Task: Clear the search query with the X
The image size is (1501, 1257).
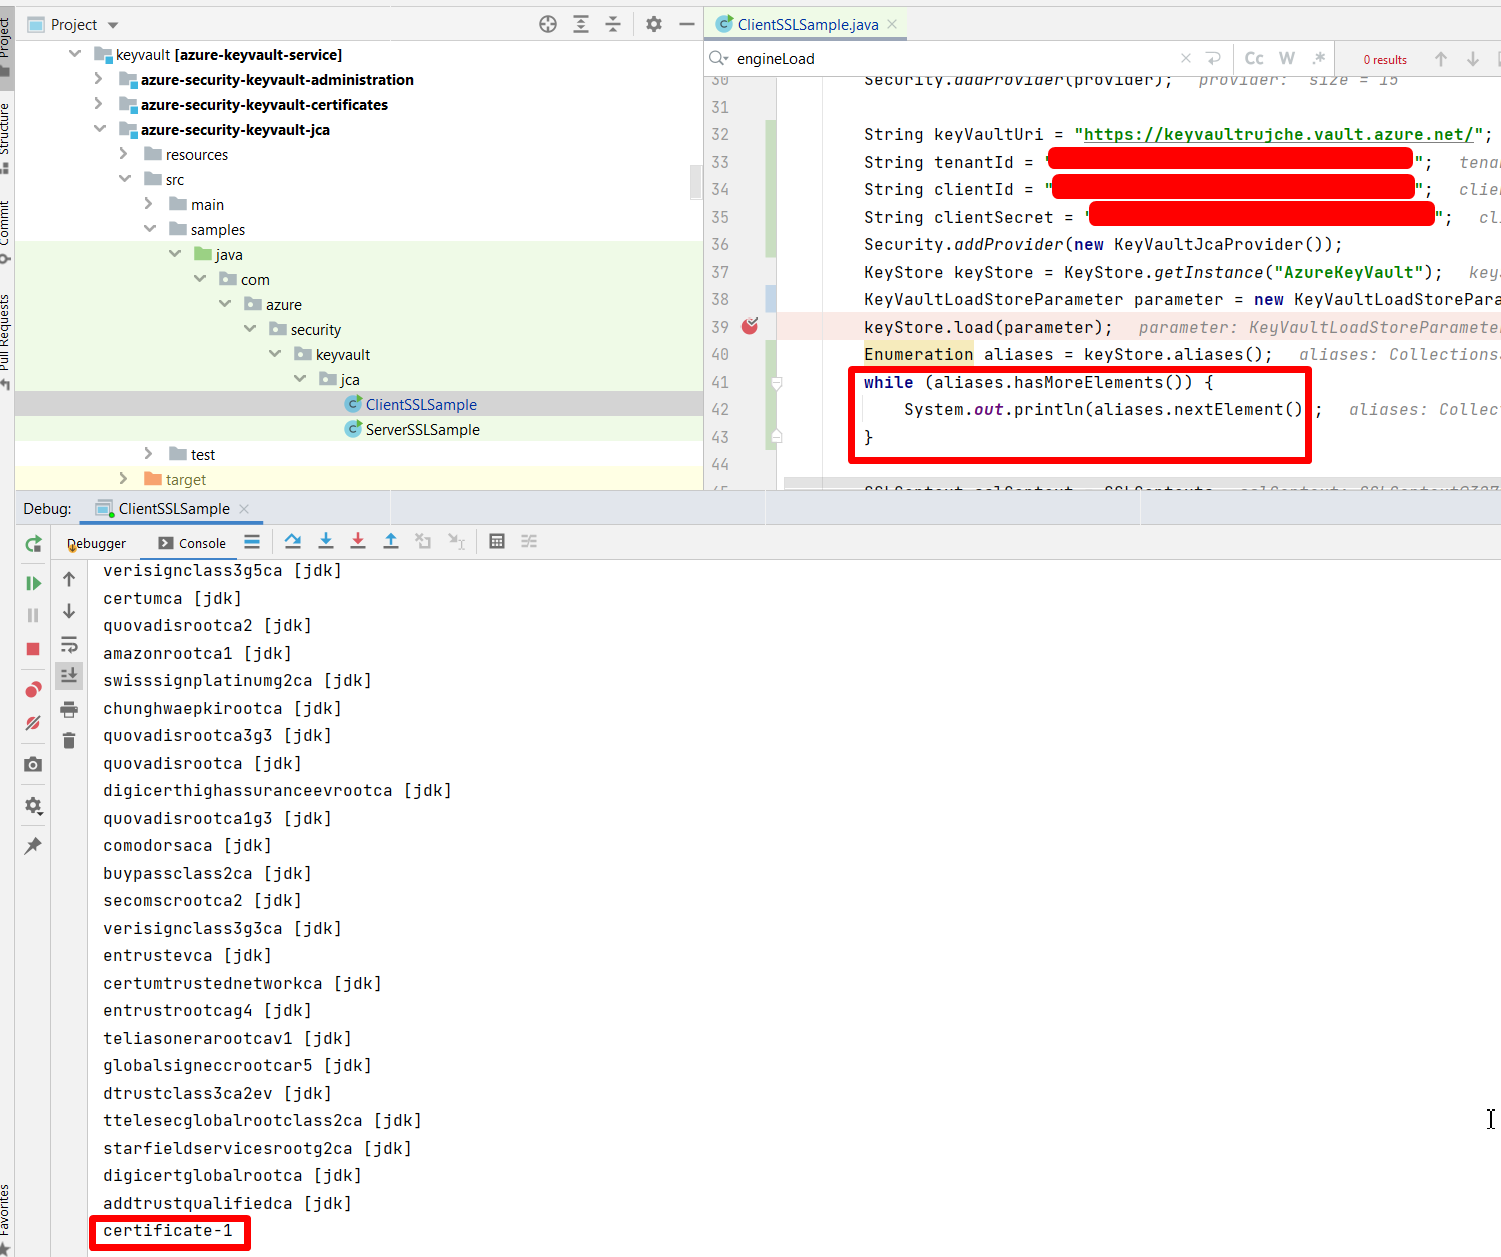Action: point(1185,58)
